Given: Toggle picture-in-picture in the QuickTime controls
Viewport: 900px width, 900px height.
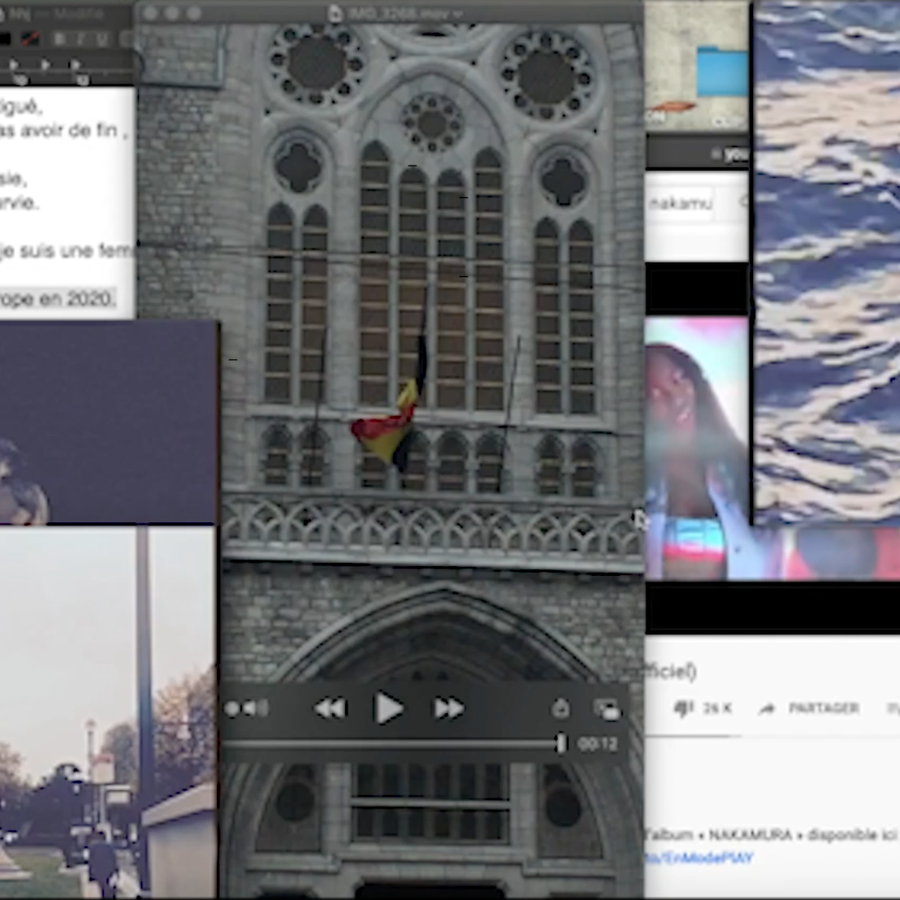Looking at the screenshot, I should click(x=606, y=709).
